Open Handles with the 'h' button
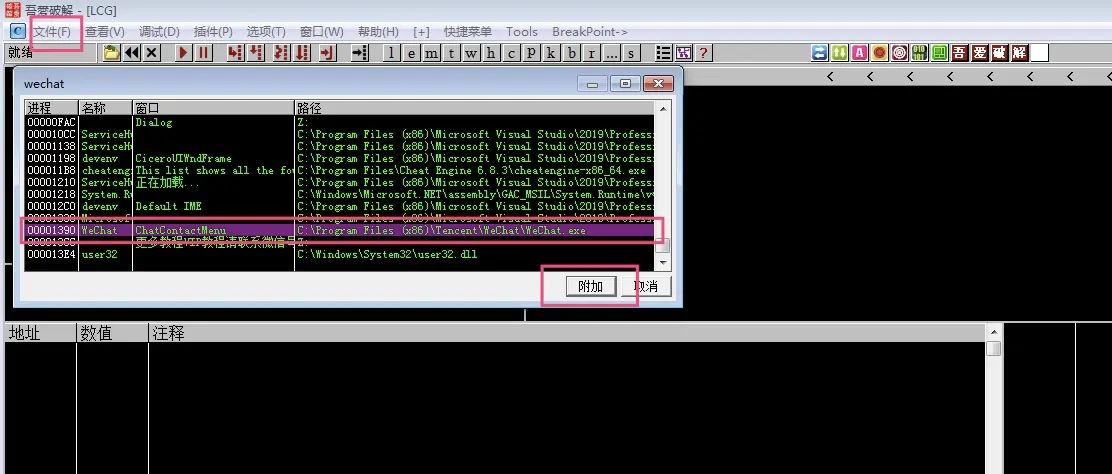Image resolution: width=1112 pixels, height=474 pixels. point(491,53)
